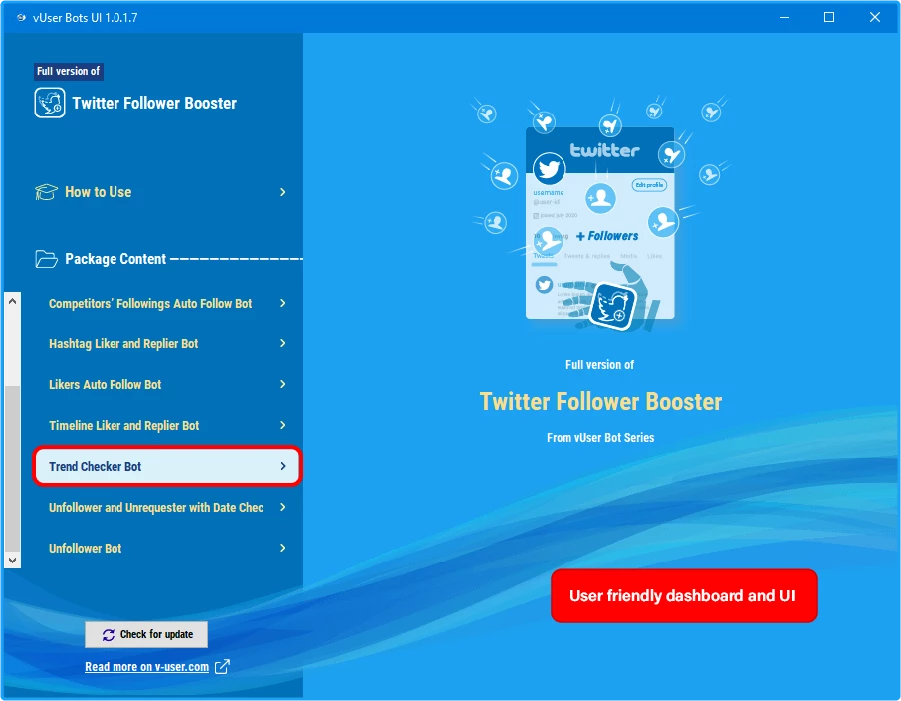Image resolution: width=901 pixels, height=701 pixels.
Task: Maximize the vUser Bots UI window
Action: [829, 17]
